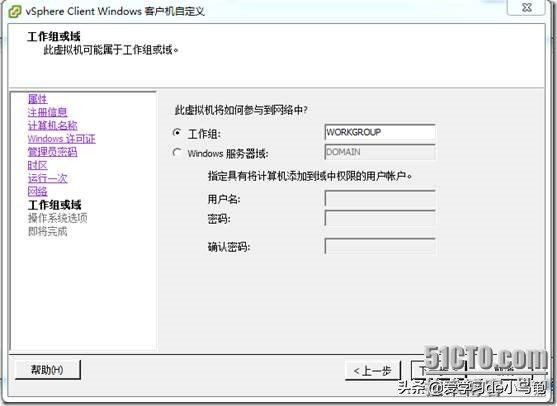
Task: Open the 网络 step link
Action: coord(37,191)
